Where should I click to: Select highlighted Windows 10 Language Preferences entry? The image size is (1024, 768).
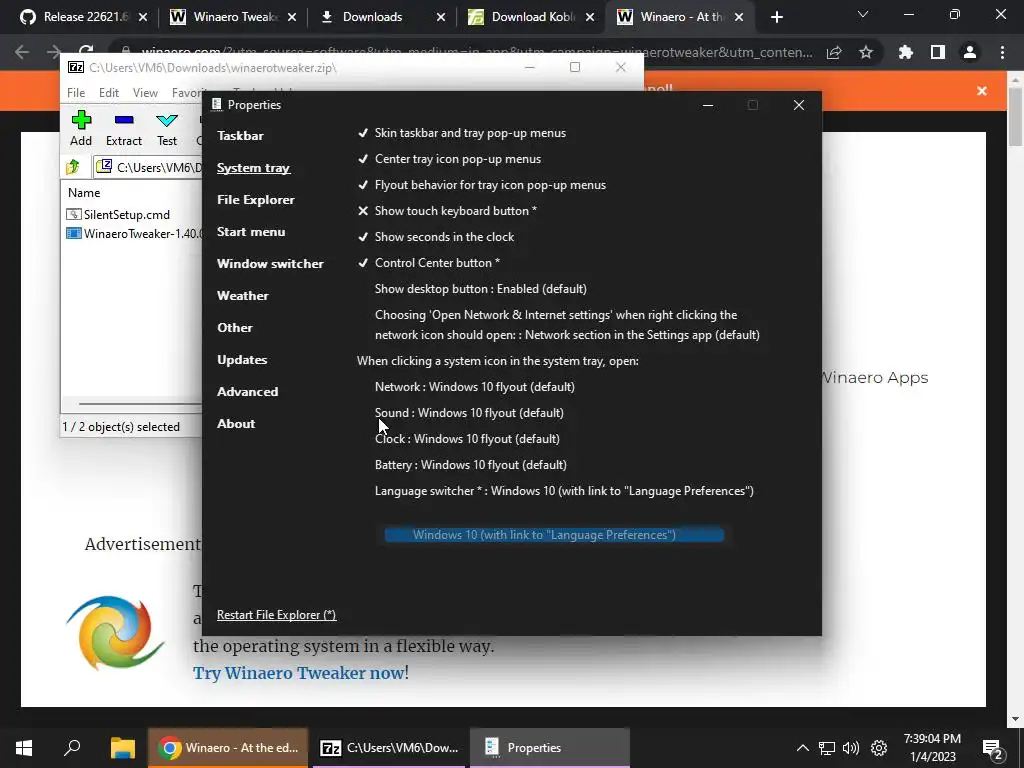[554, 535]
